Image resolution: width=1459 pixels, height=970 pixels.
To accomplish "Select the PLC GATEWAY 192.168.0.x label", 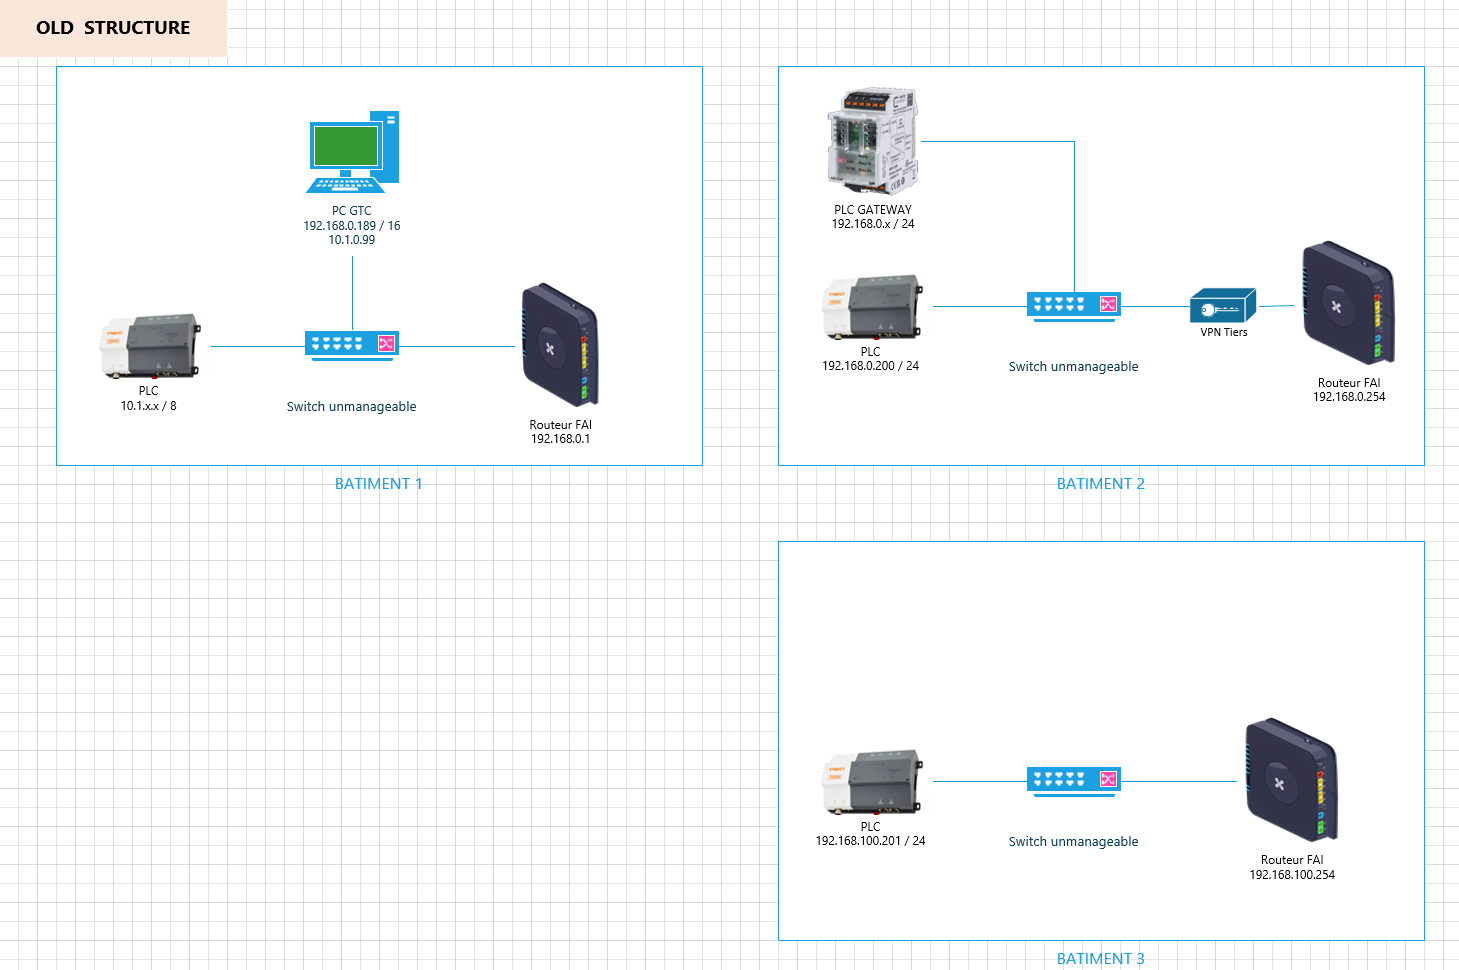I will 872,217.
